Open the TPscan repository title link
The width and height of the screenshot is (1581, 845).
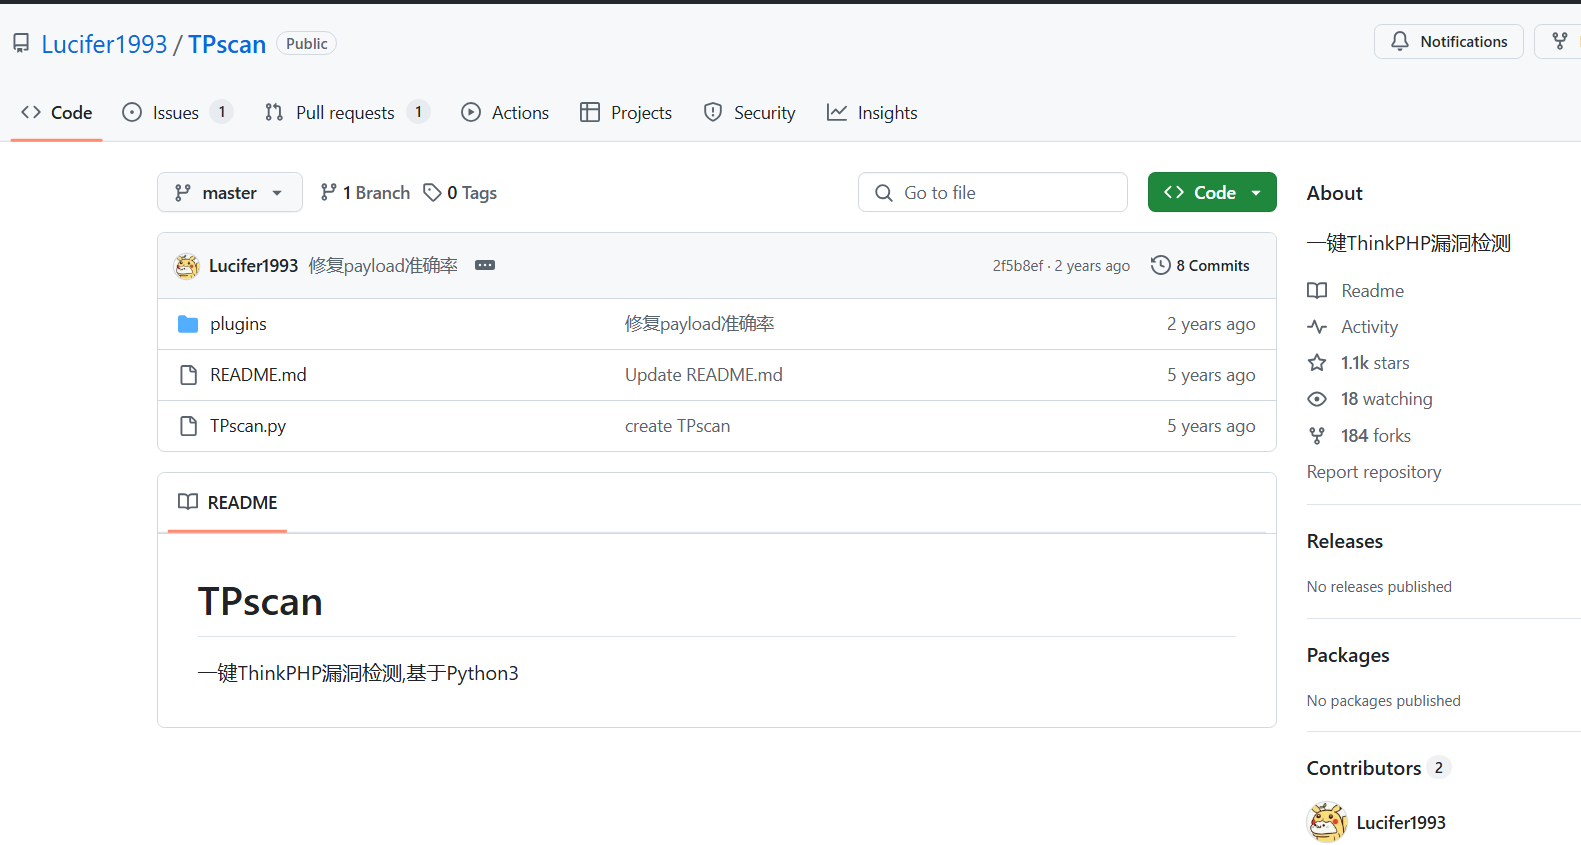[227, 44]
